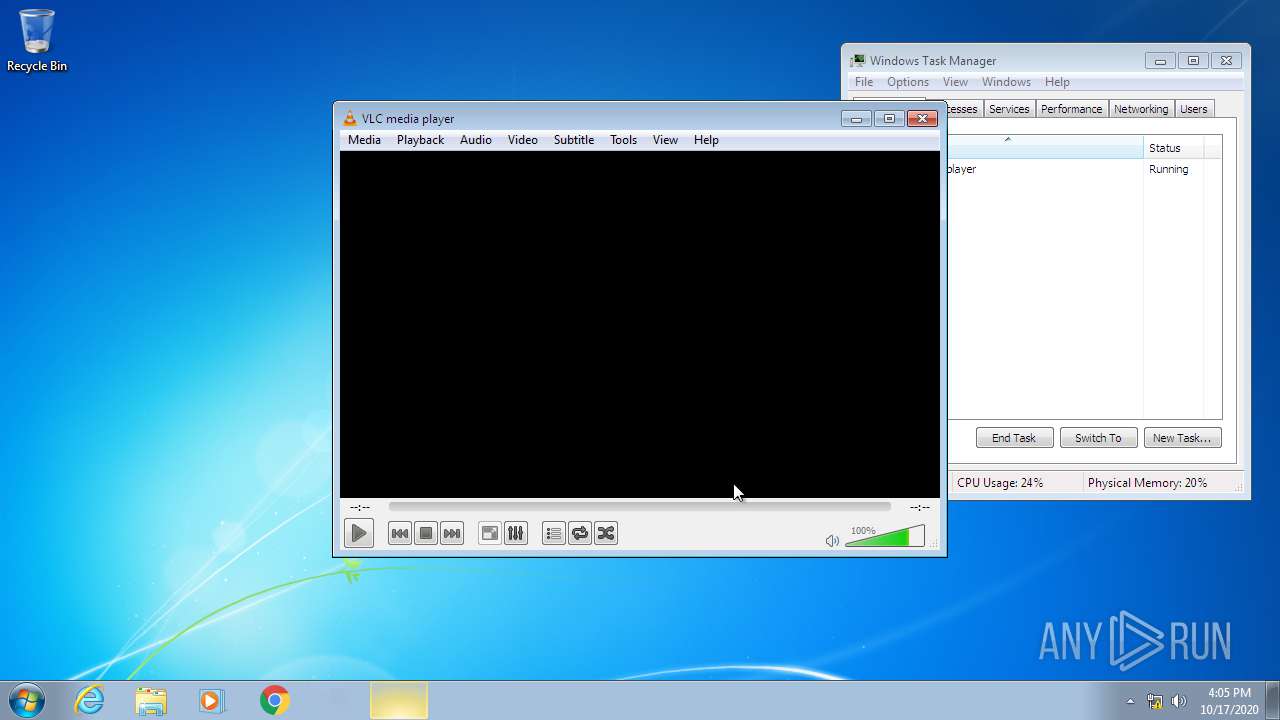Viewport: 1280px width, 720px height.
Task: Switch to the Performance tab
Action: [1071, 109]
